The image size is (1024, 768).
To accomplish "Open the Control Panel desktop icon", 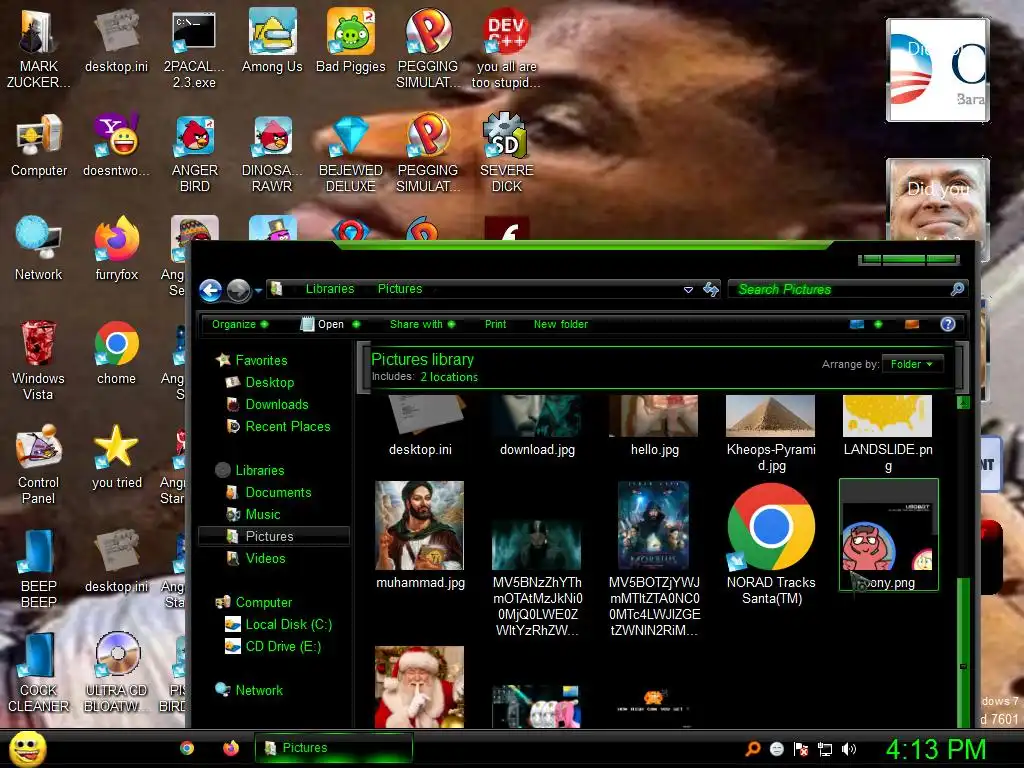I will point(39,465).
